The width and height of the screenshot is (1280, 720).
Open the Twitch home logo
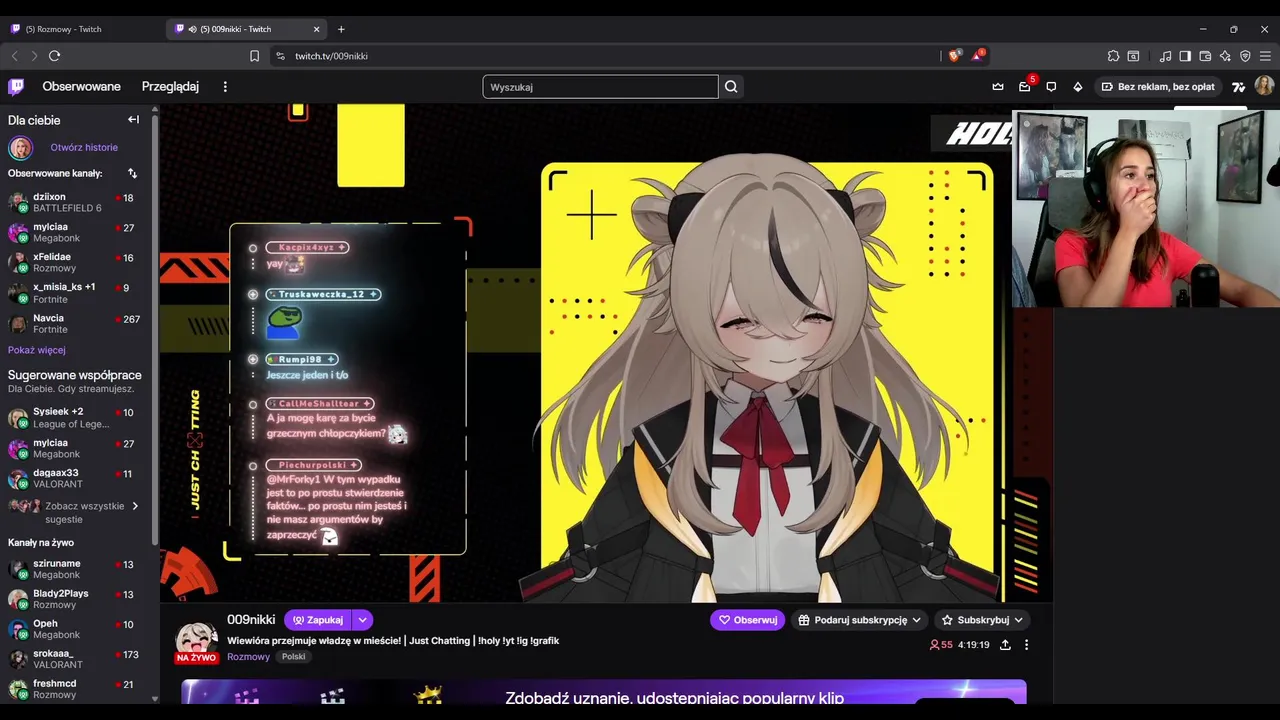16,87
